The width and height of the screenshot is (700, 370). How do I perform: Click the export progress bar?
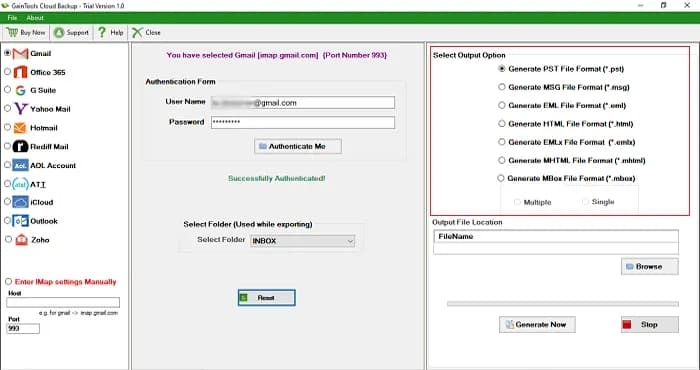coord(562,304)
